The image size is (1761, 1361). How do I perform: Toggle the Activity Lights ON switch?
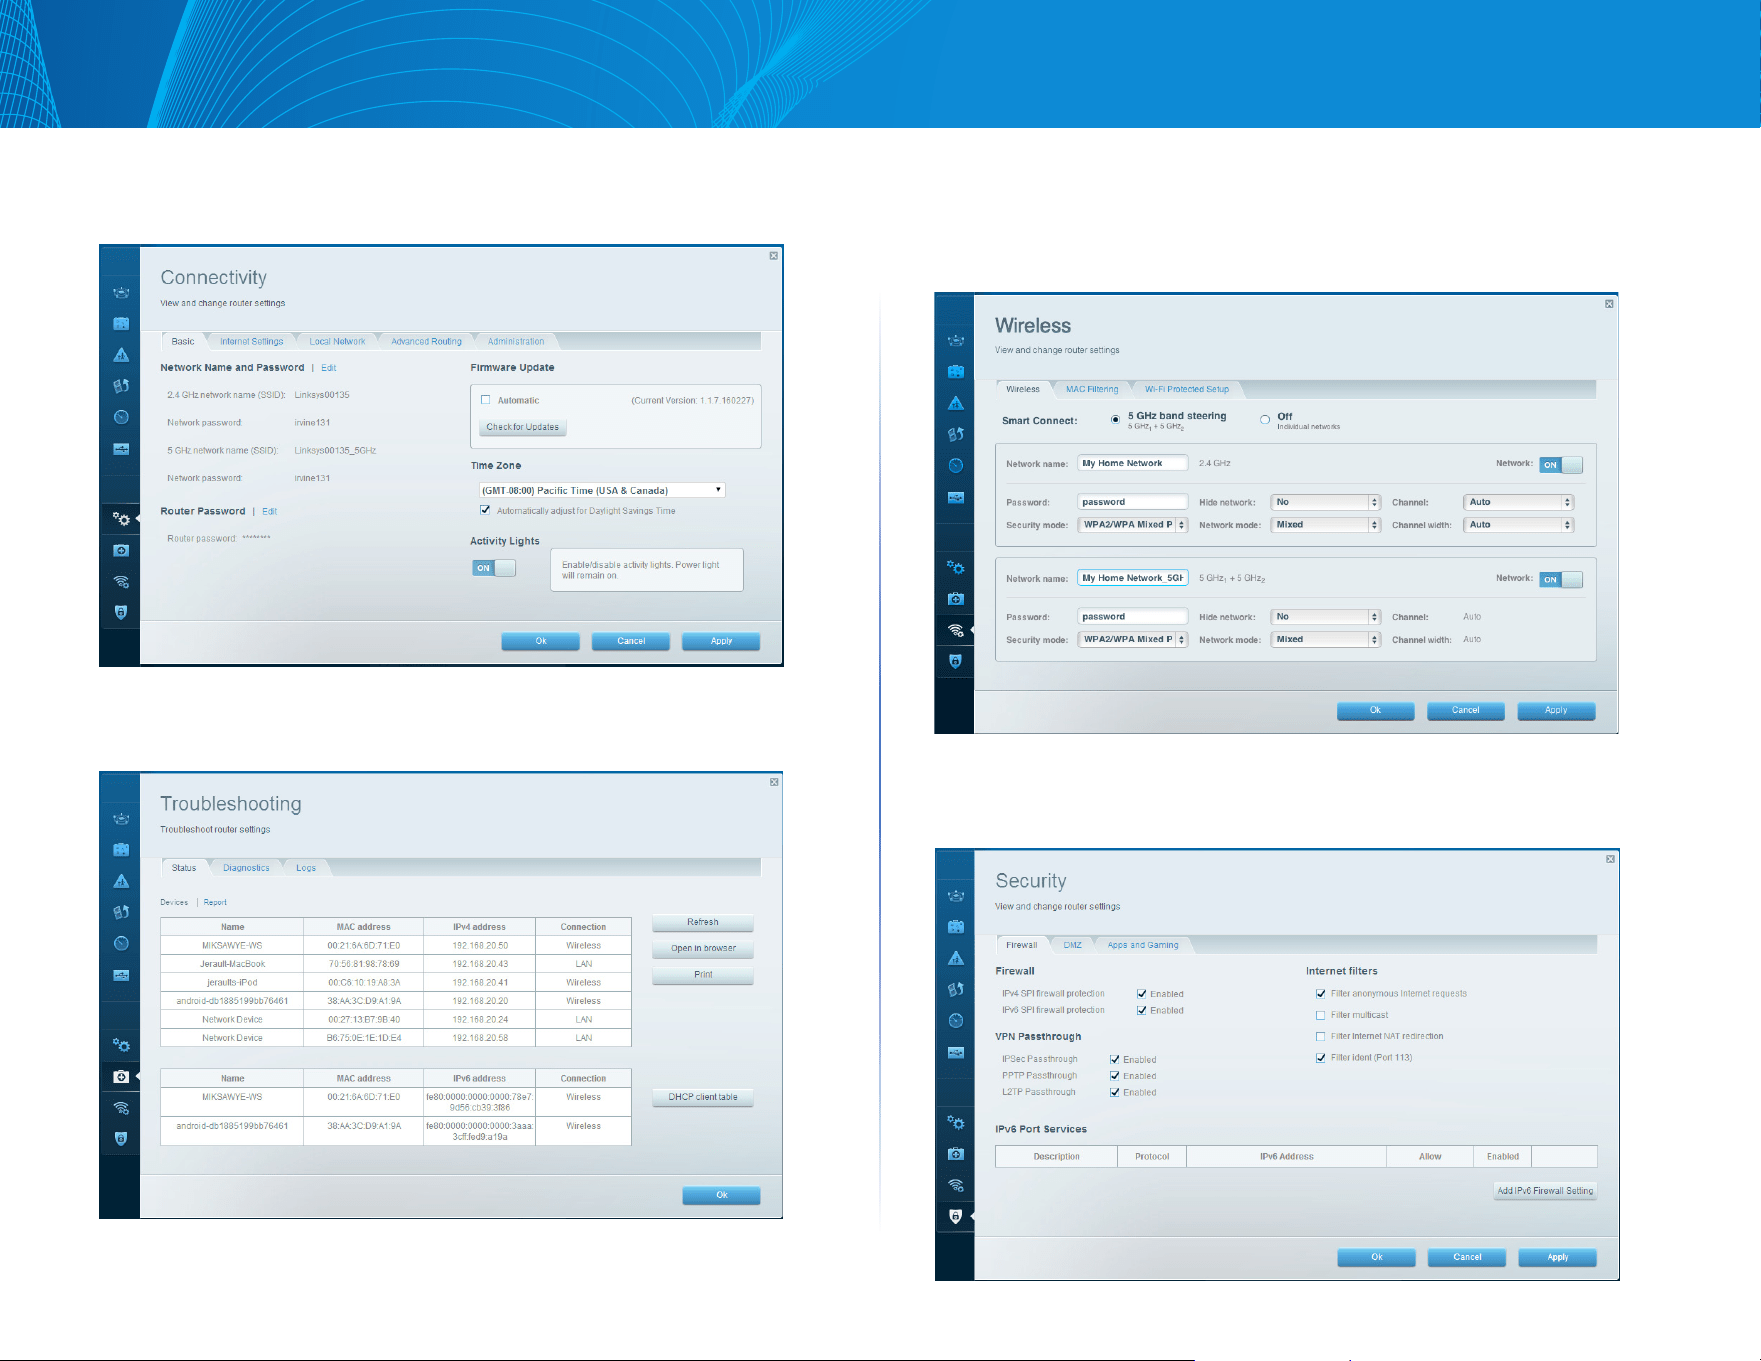coord(494,568)
